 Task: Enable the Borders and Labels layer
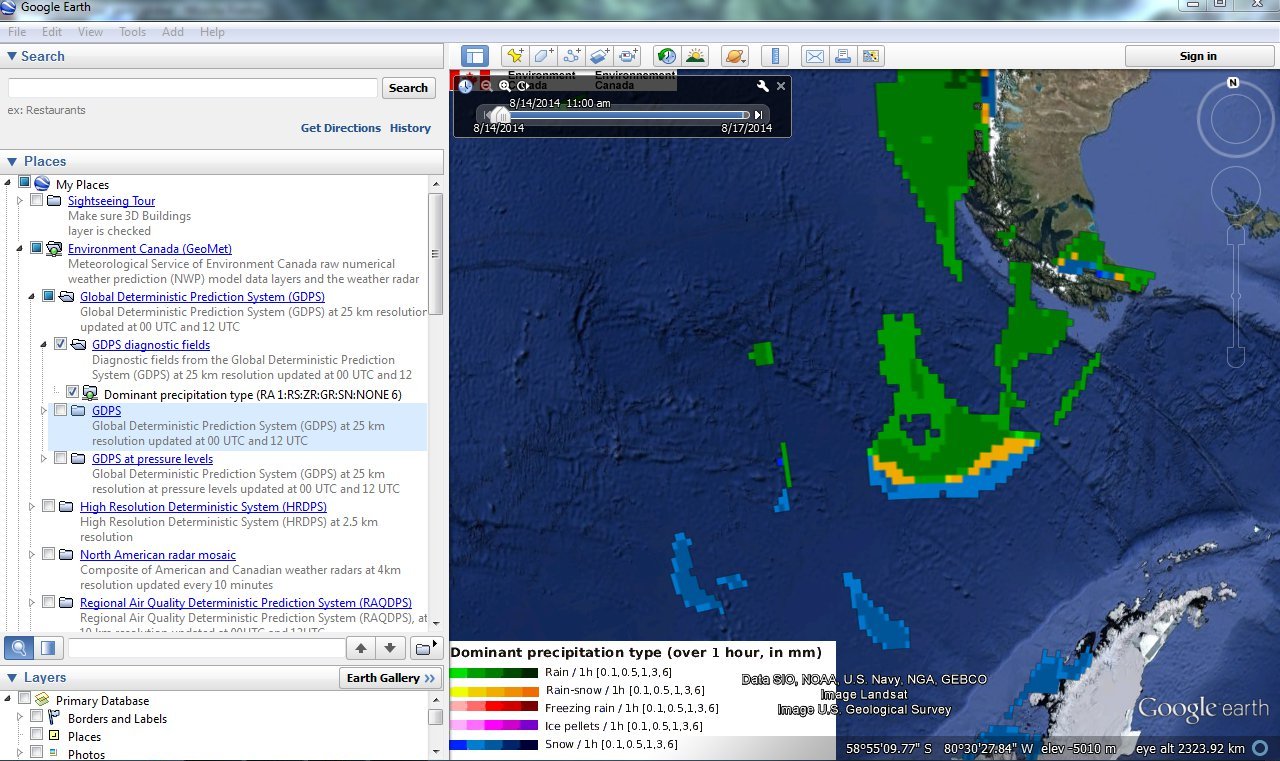click(37, 718)
